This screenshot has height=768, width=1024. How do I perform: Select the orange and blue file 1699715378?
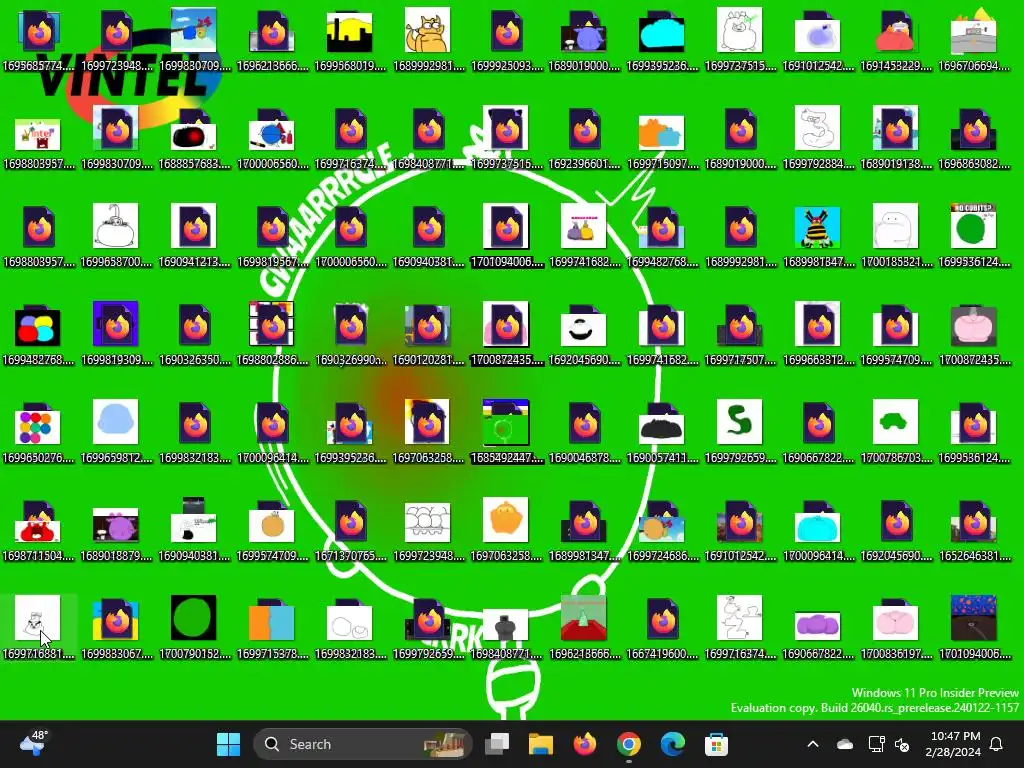click(x=272, y=626)
